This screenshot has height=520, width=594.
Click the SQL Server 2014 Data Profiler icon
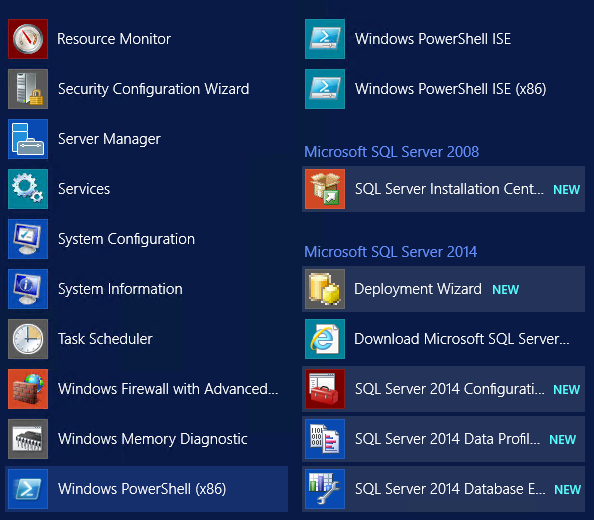click(x=325, y=439)
